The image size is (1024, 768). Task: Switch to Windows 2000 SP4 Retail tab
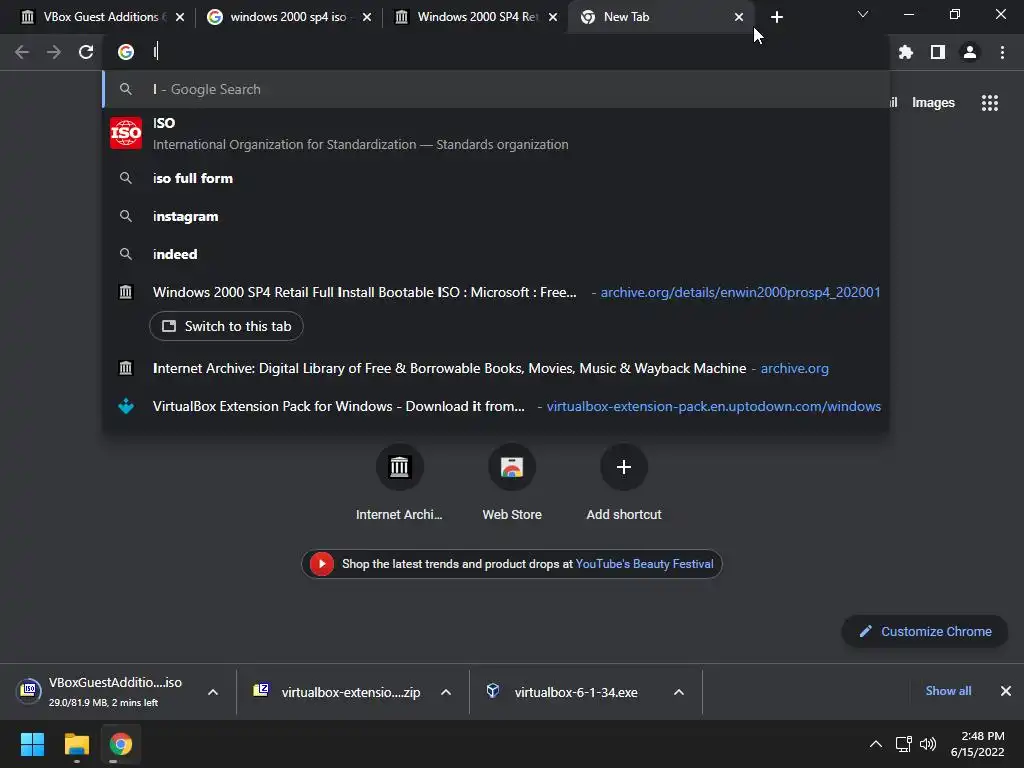coord(468,17)
